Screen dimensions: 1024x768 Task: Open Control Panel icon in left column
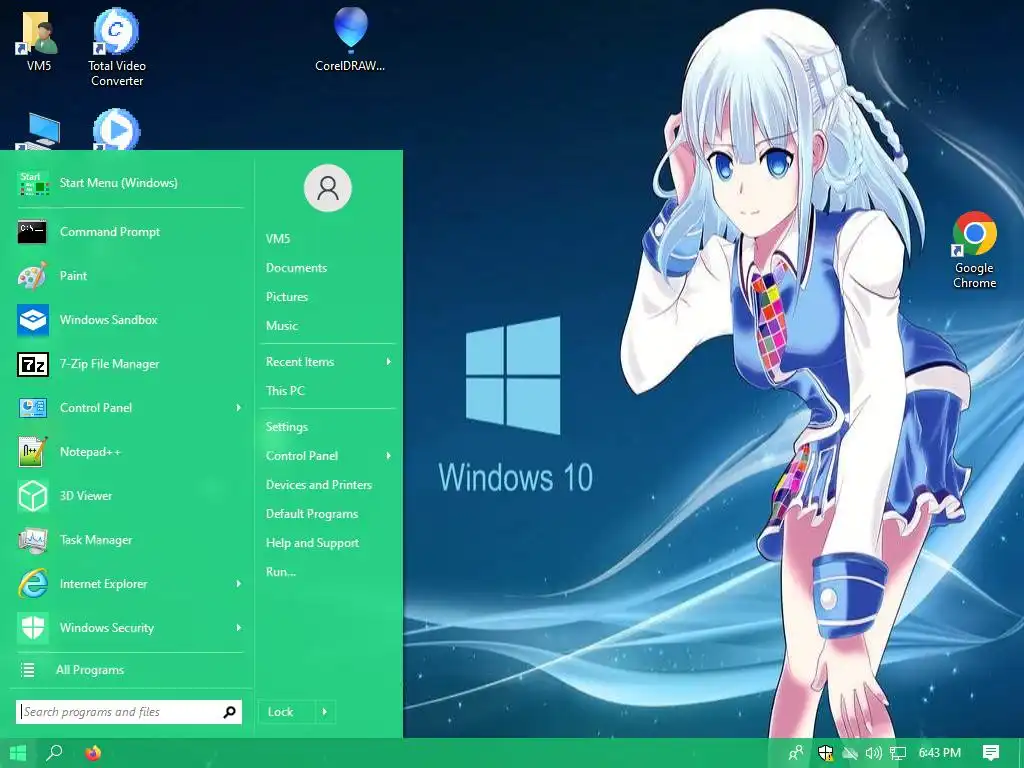point(33,408)
